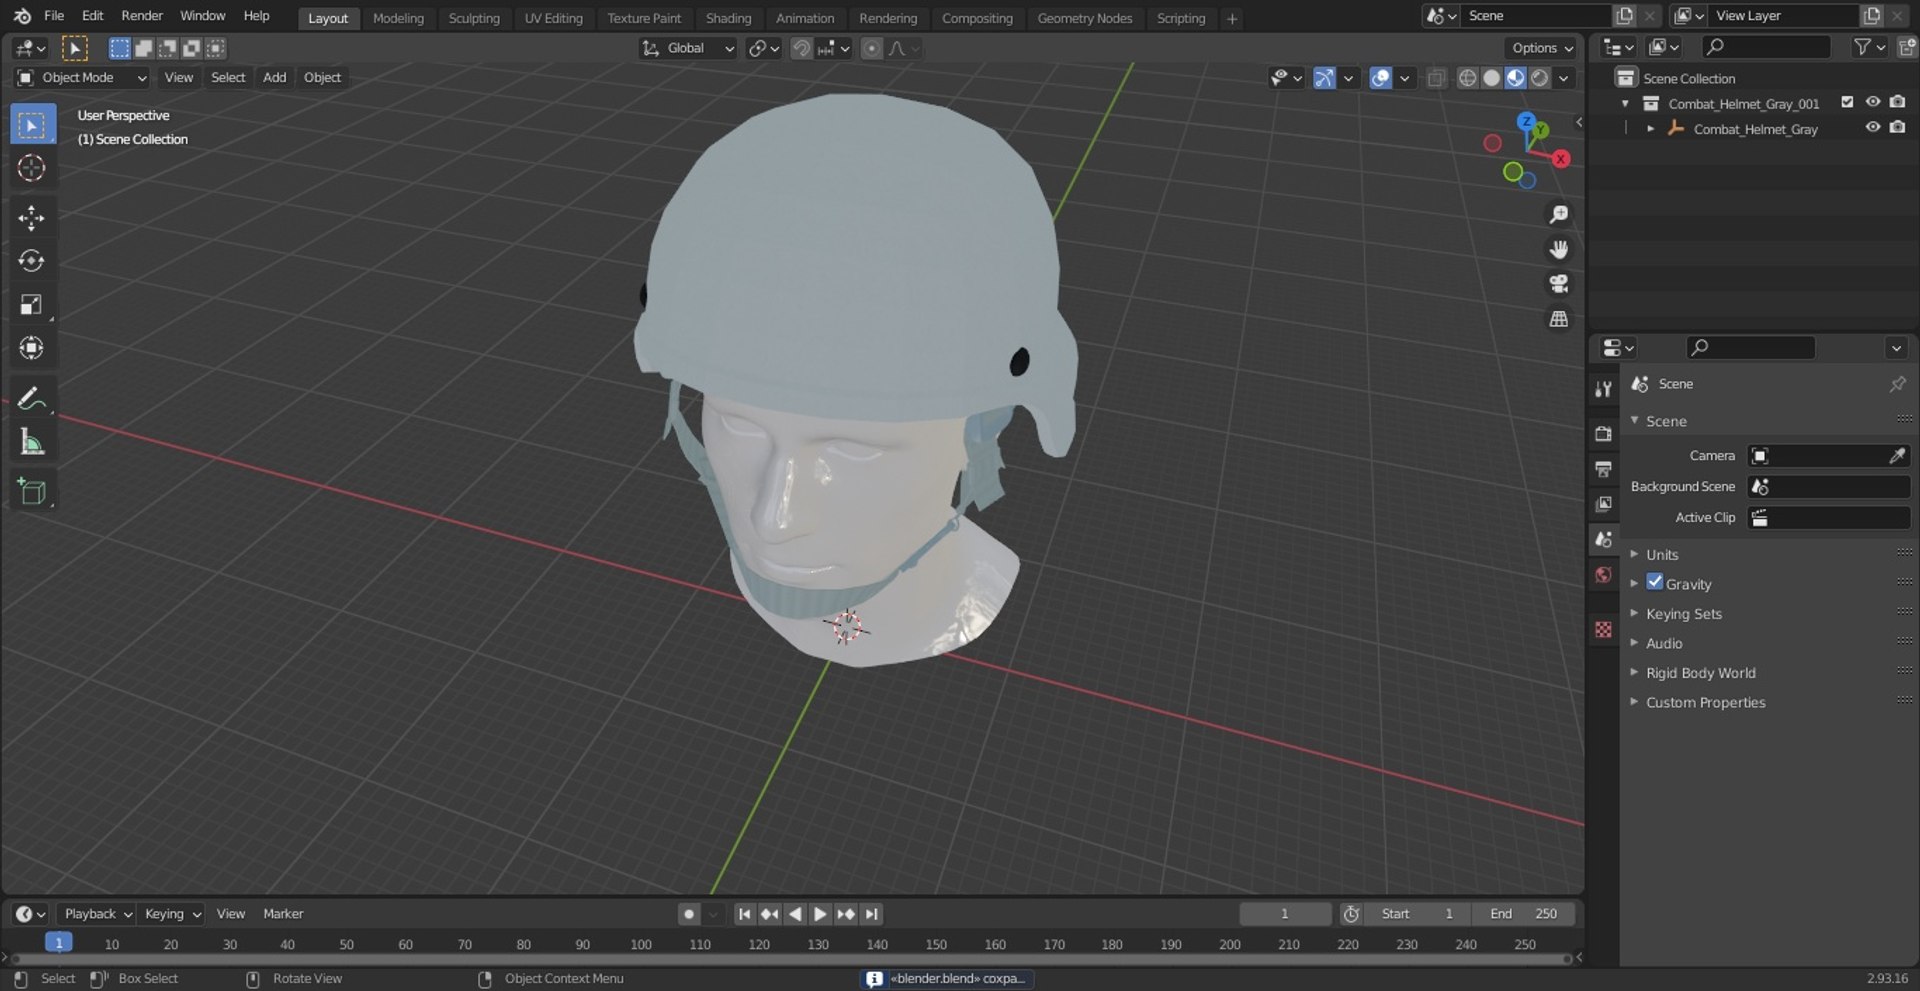1920x991 pixels.
Task: Switch to the Shading workspace tab
Action: (x=728, y=18)
